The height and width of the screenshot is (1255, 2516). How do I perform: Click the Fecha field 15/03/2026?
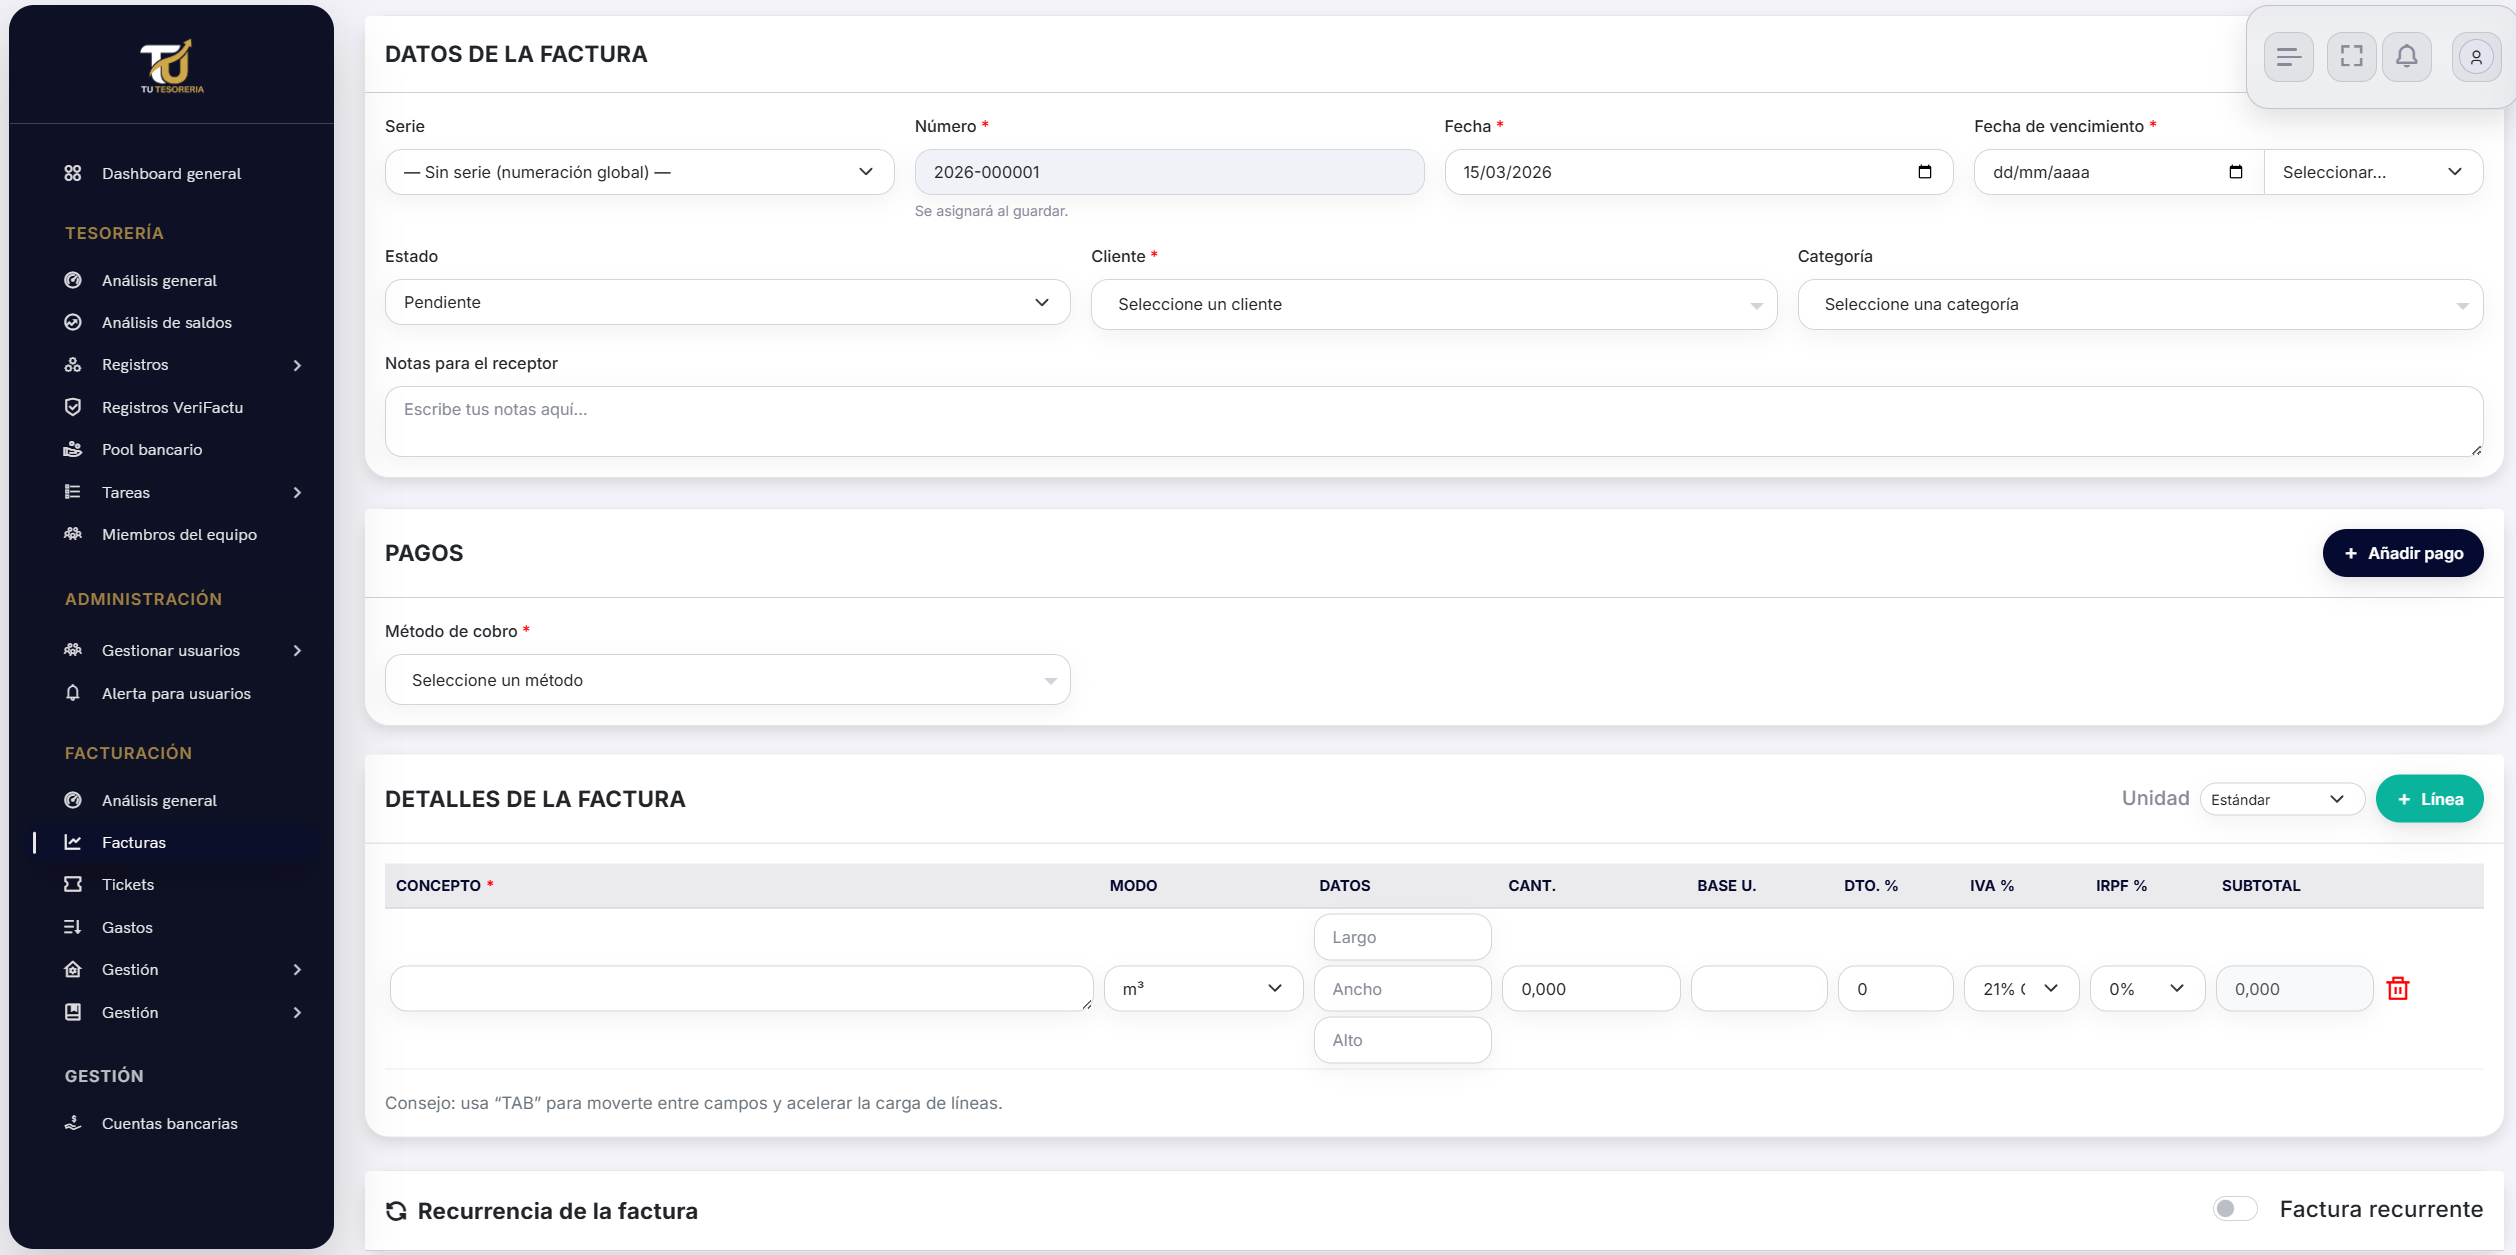pyautogui.click(x=1698, y=172)
